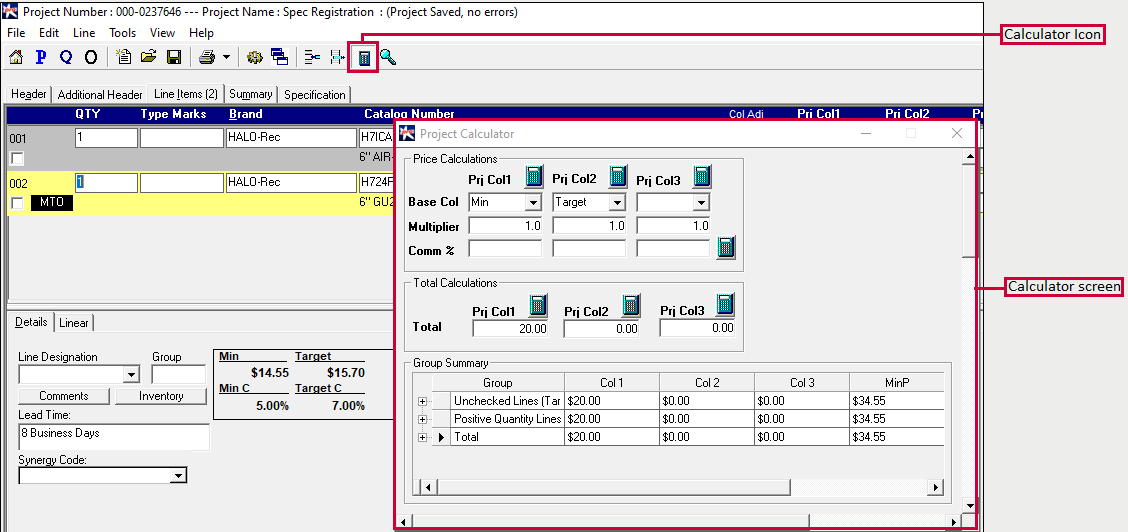1128x532 pixels.
Task: Open the Prj Col1 Base Col dropdown
Action: 532,202
